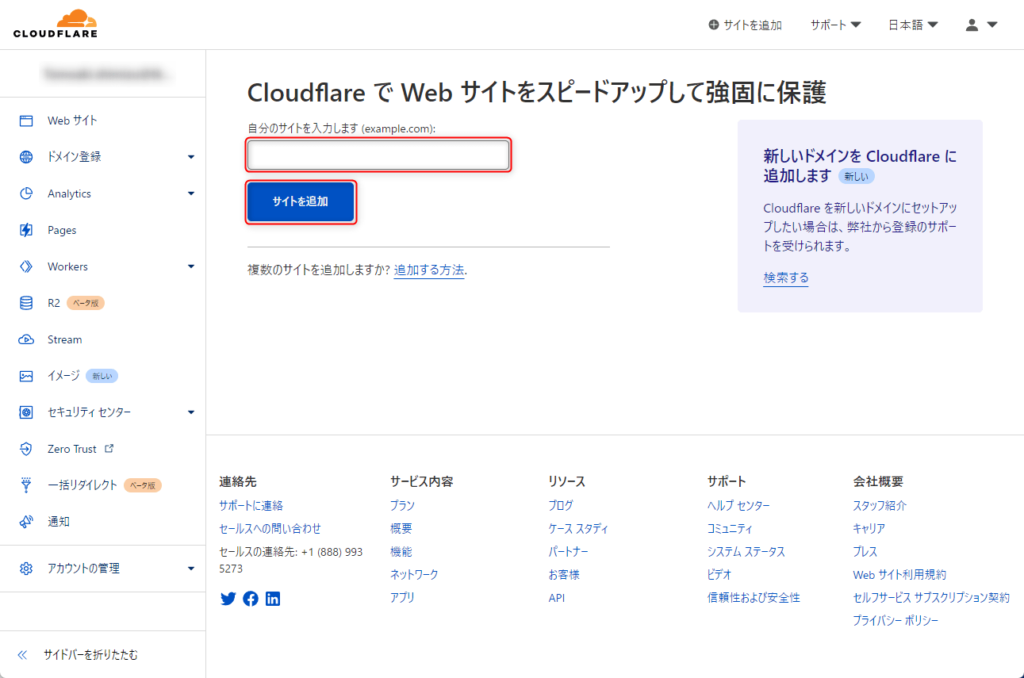Click the notification megaphone icon

(x=26, y=521)
